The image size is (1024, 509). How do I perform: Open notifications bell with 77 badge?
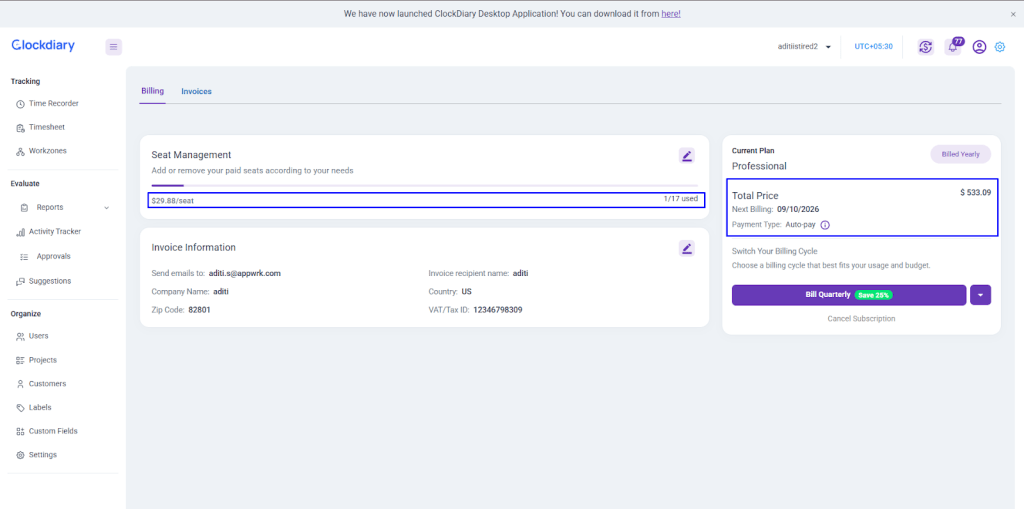click(x=953, y=47)
